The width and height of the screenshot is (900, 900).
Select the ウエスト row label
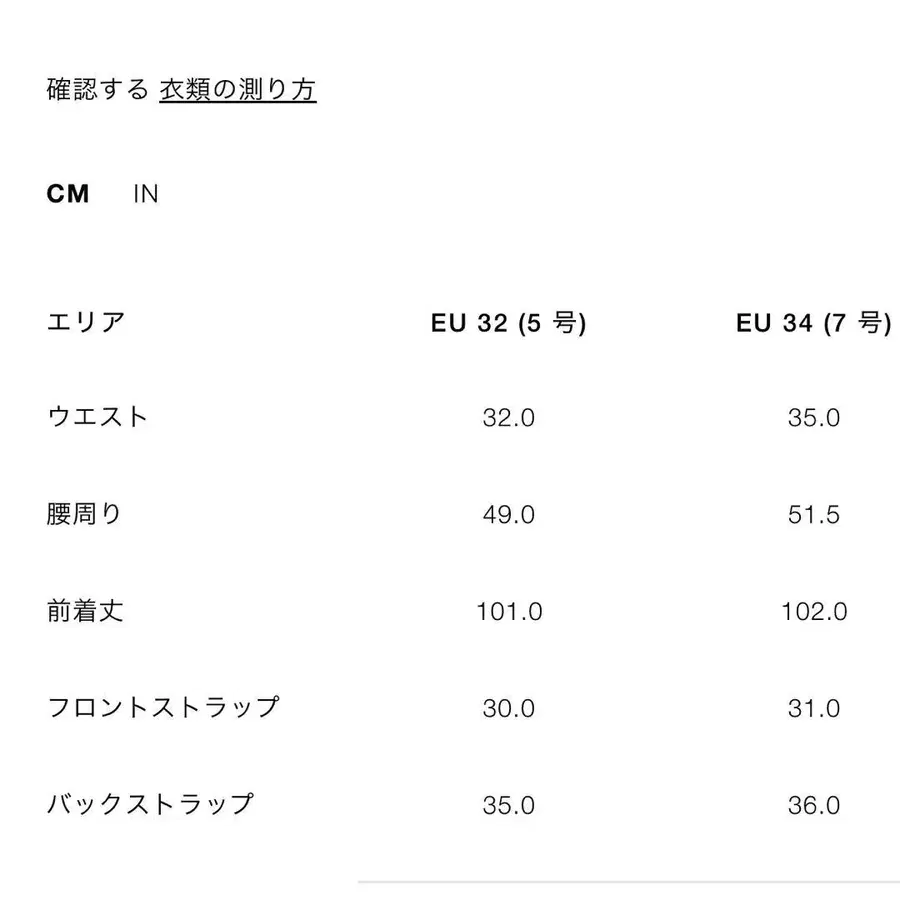(x=98, y=417)
